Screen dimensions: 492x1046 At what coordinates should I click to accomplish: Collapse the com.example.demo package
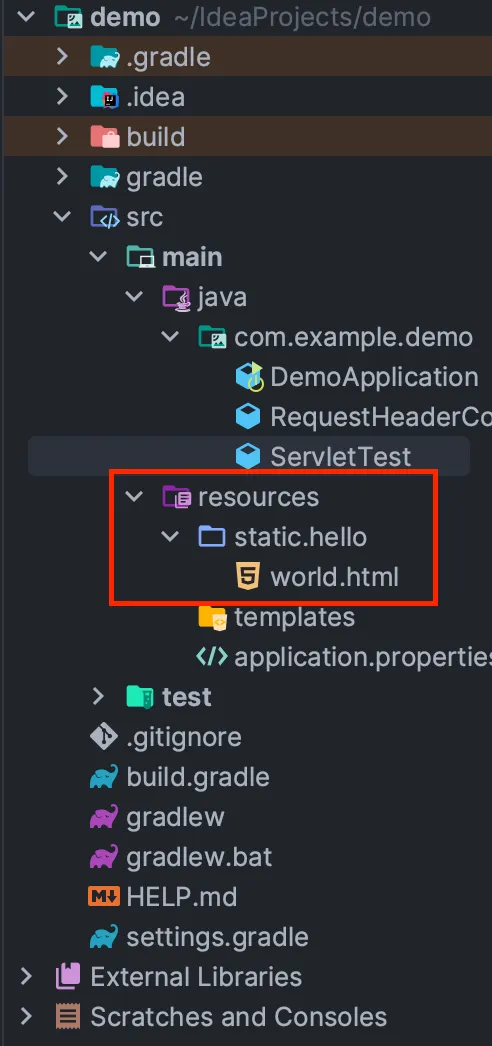coord(171,337)
